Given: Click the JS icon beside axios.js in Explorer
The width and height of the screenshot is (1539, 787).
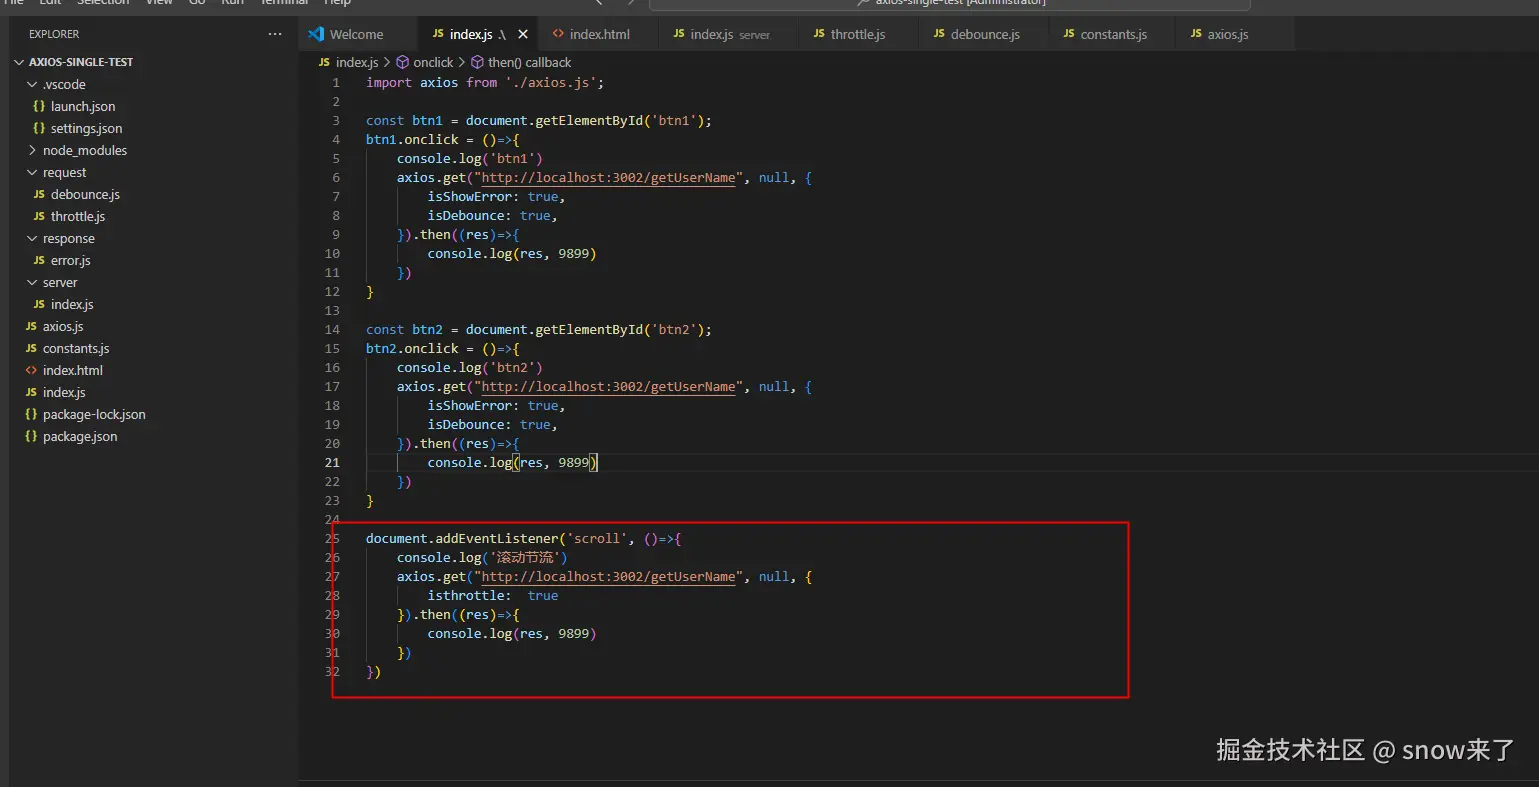Looking at the screenshot, I should 31,326.
